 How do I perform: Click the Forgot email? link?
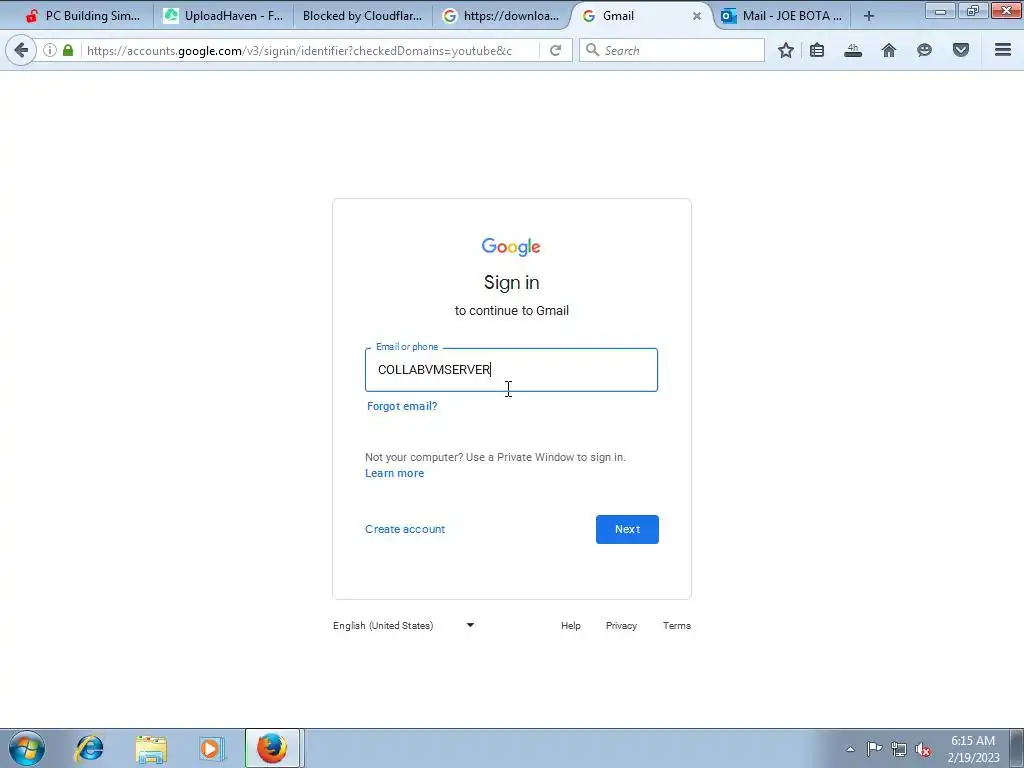(x=402, y=406)
